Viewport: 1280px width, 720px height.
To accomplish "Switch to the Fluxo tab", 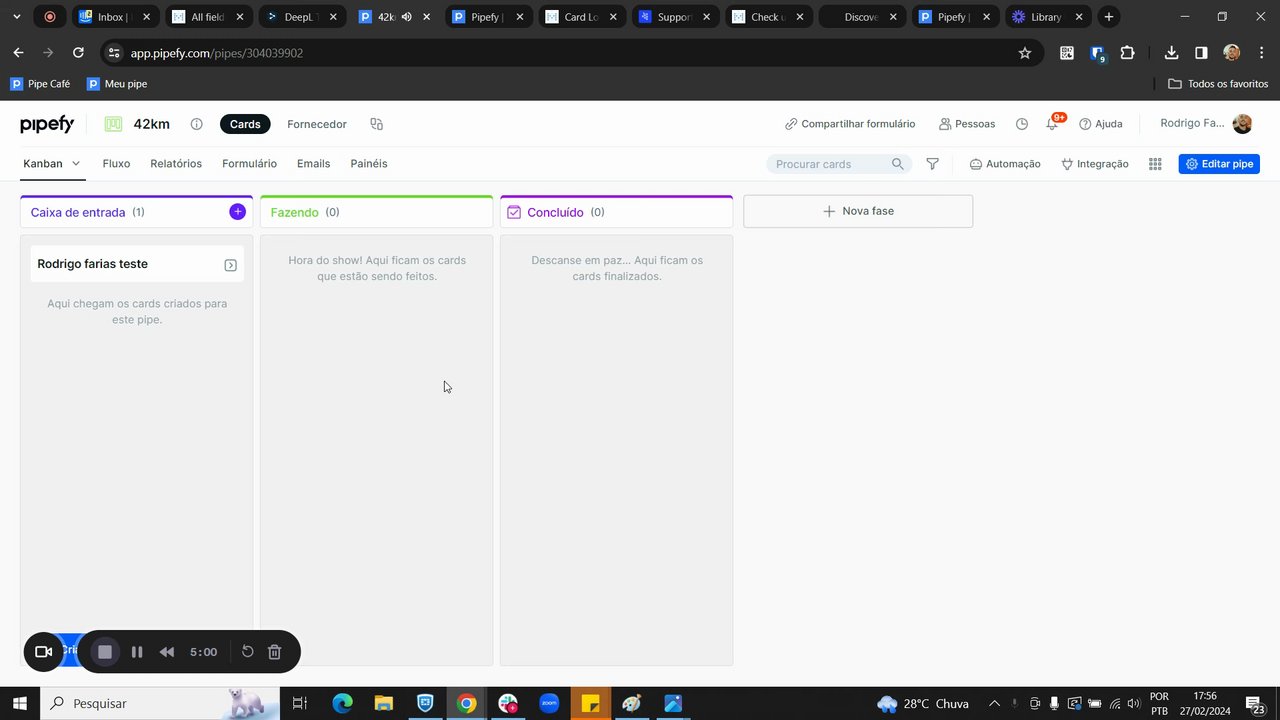I will coord(116,164).
